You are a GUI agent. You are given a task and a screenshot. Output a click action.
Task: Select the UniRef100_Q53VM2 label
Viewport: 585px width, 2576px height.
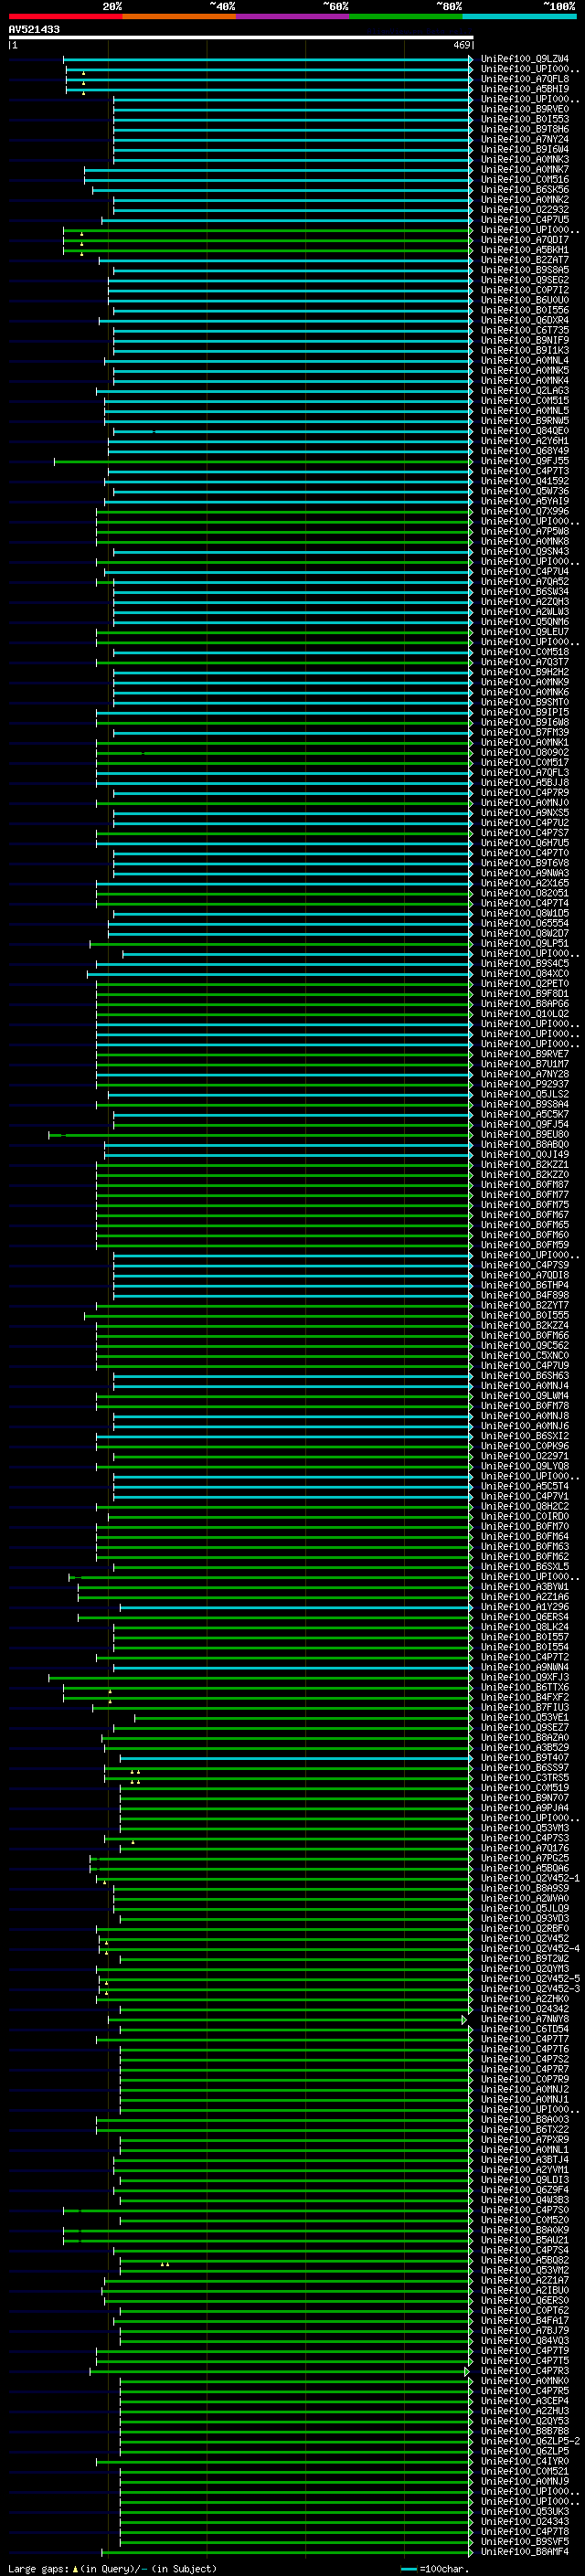click(x=525, y=2270)
